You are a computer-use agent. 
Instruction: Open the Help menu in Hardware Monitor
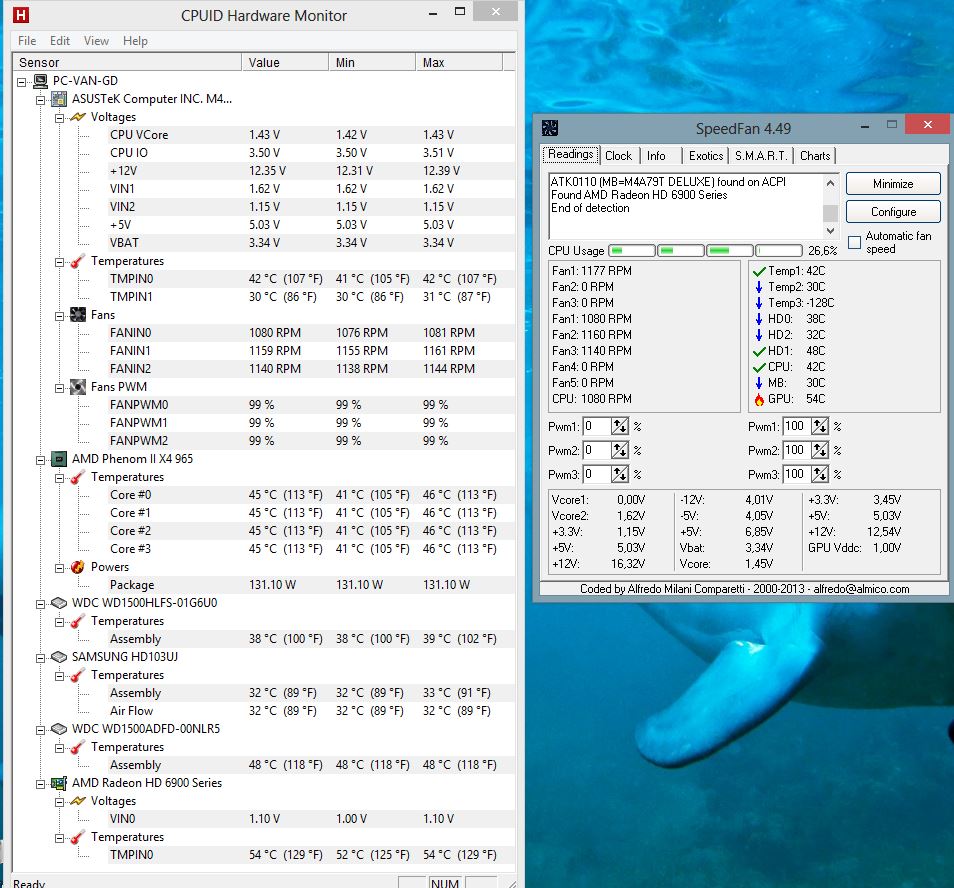(x=135, y=41)
